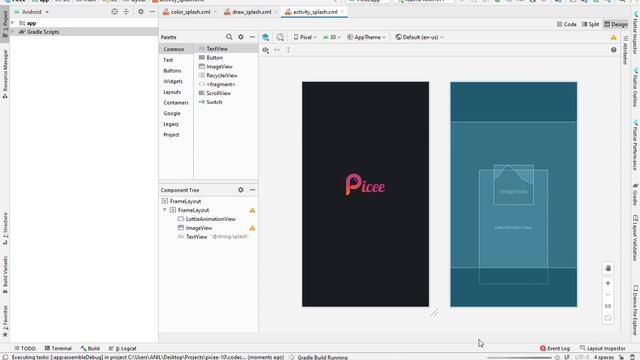
Task: Open design surface layers selector
Action: pos(265,37)
